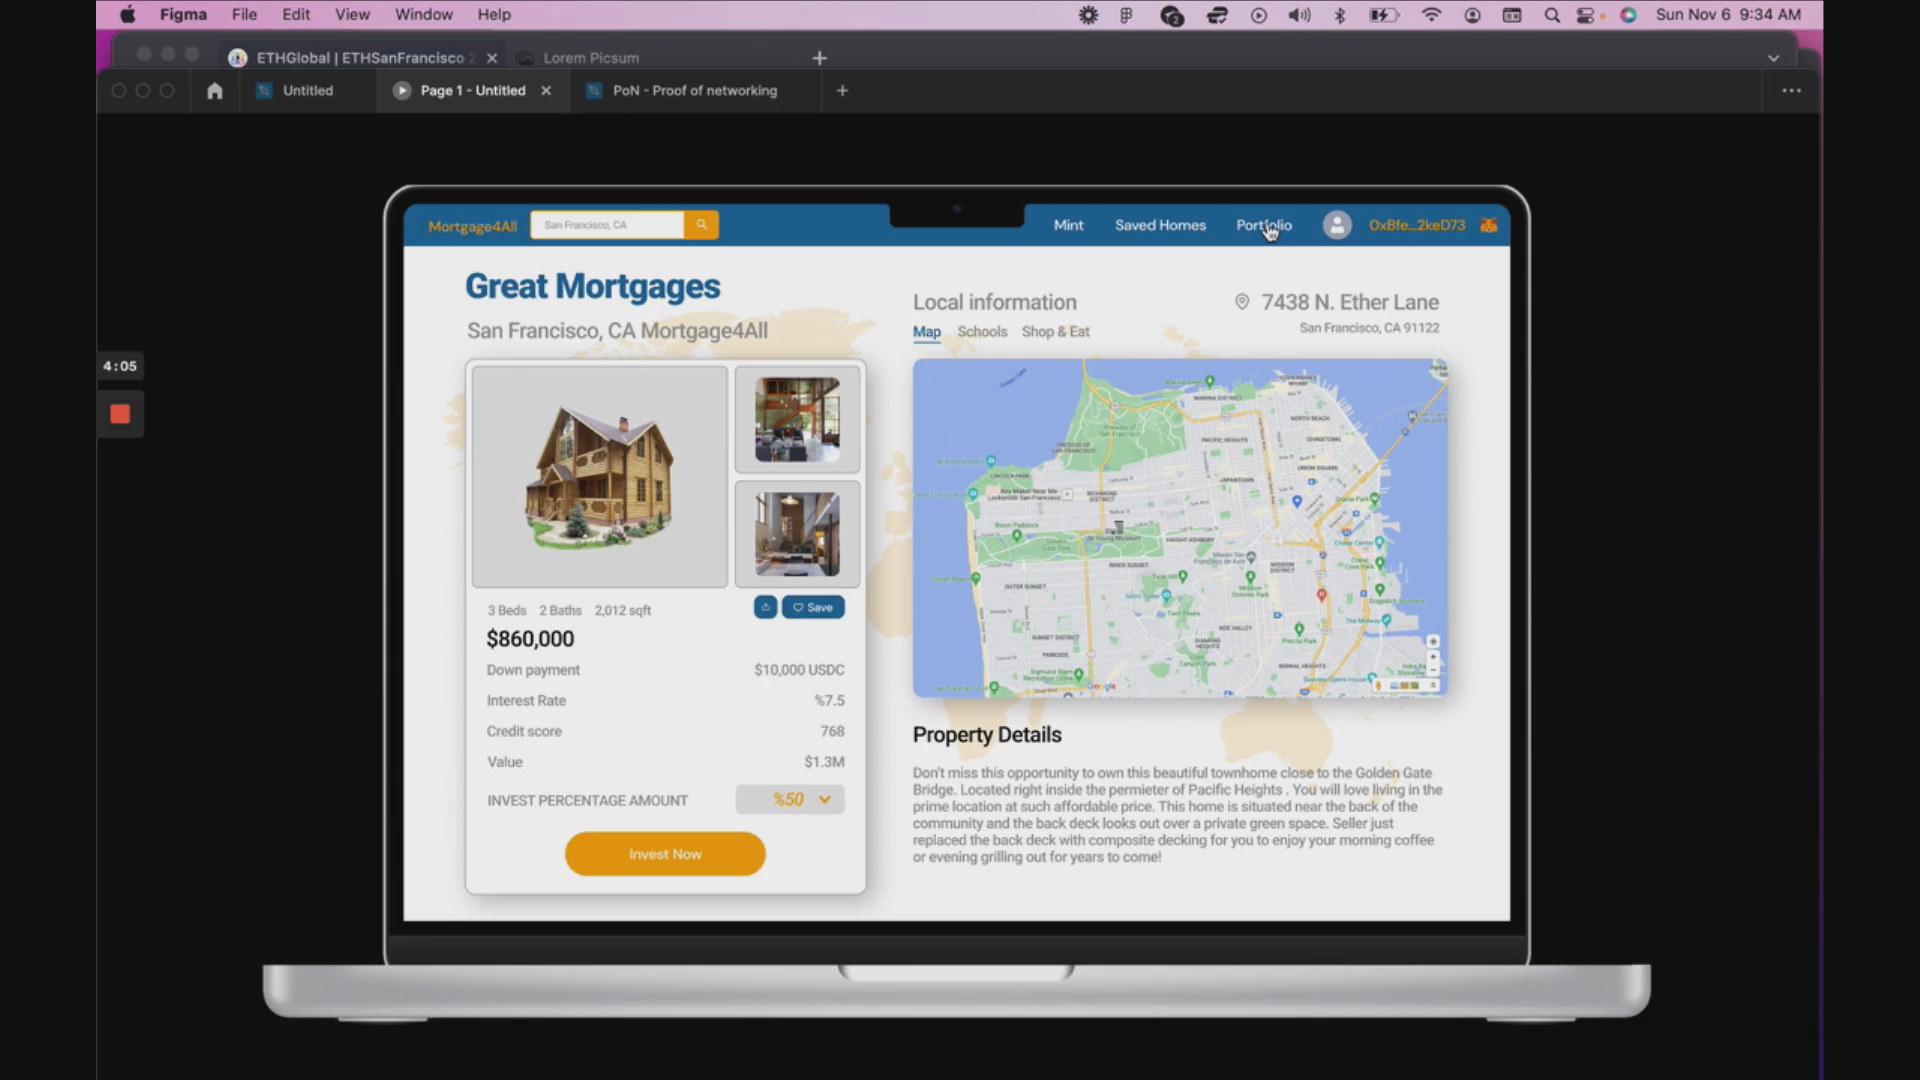Click the Bluetooth icon in menu bar
The height and width of the screenshot is (1080, 1920).
1340,15
